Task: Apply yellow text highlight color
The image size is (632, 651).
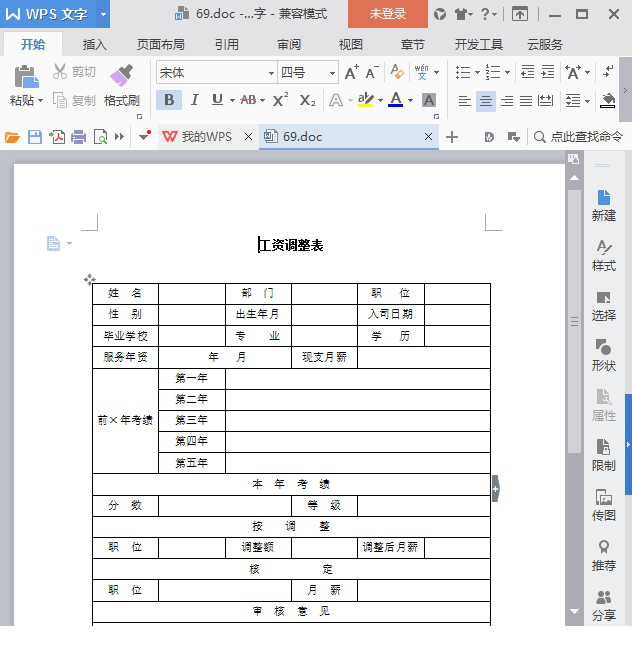Action: [x=365, y=100]
